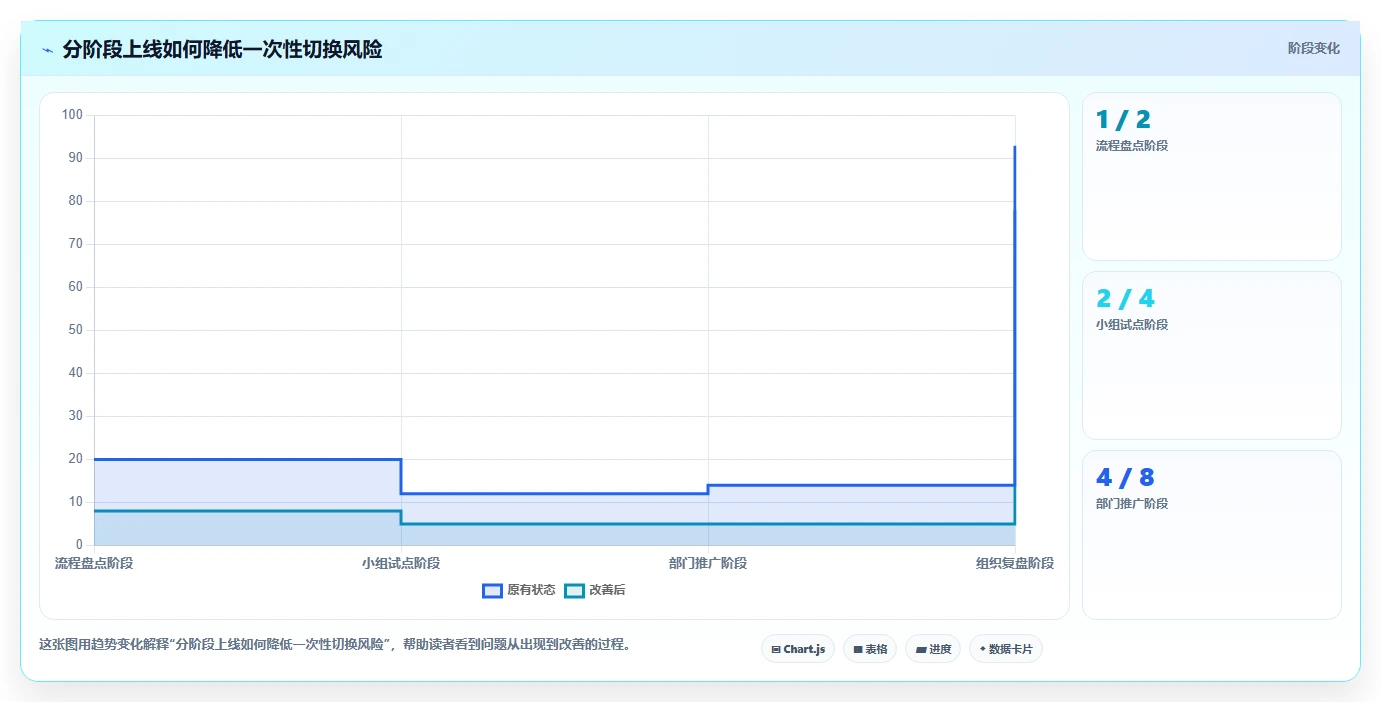Click the Chart.js tag chip

[x=798, y=649]
